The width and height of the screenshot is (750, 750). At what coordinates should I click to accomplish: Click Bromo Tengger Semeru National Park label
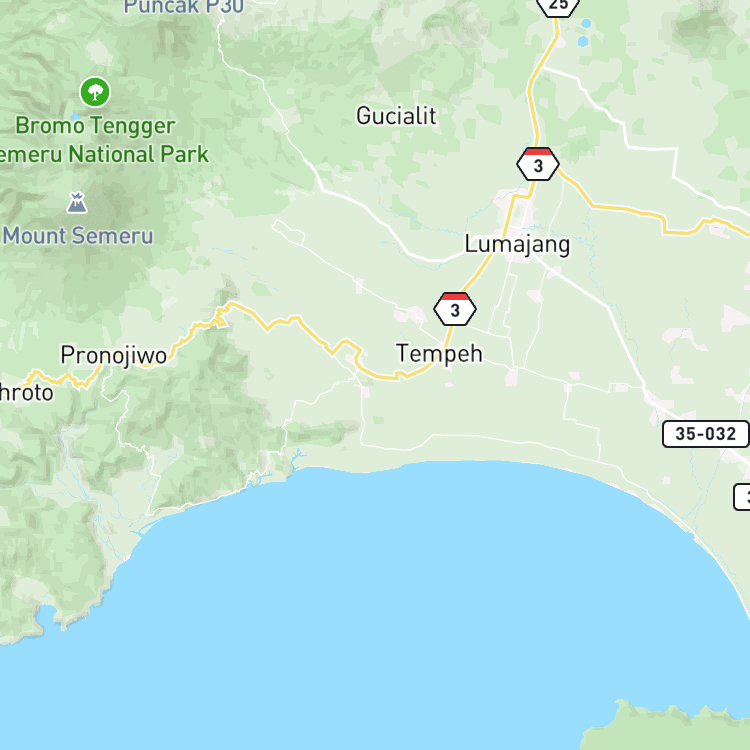click(x=102, y=140)
